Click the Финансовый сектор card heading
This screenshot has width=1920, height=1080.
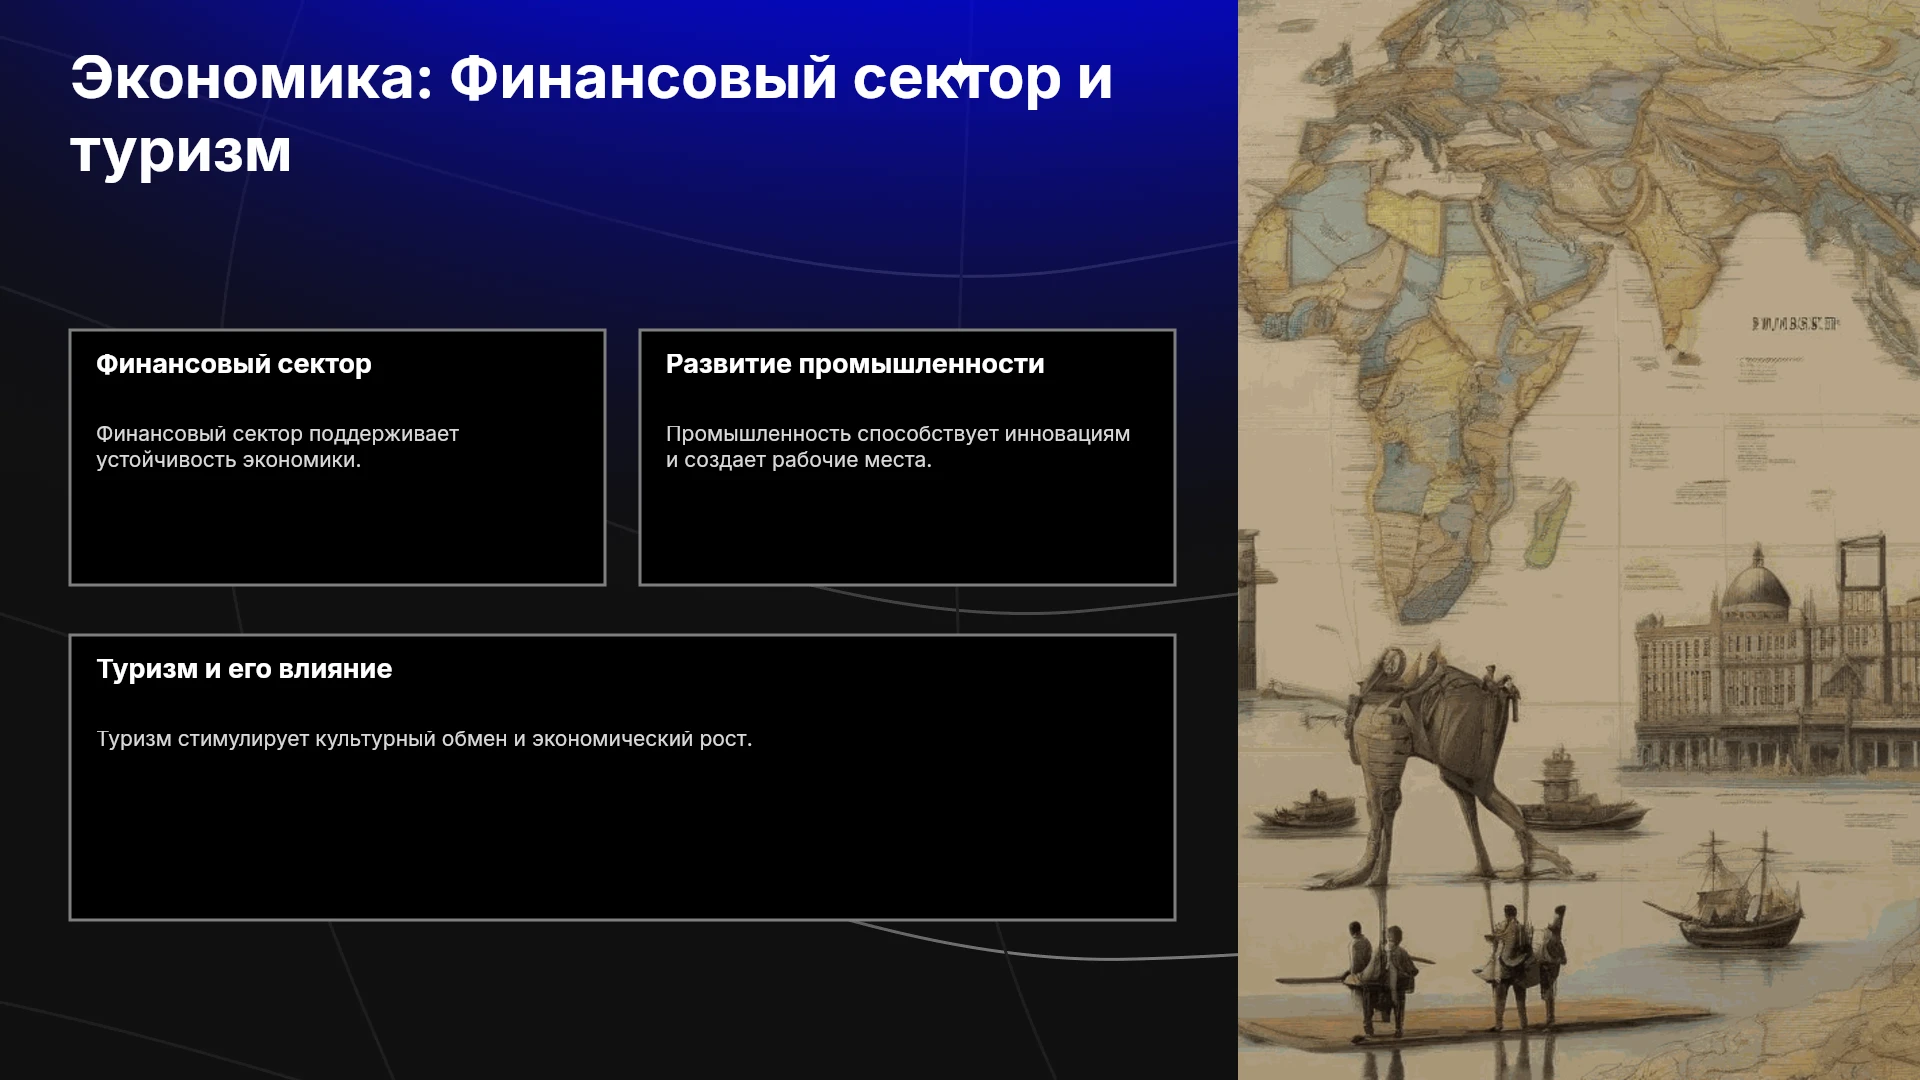tap(234, 364)
